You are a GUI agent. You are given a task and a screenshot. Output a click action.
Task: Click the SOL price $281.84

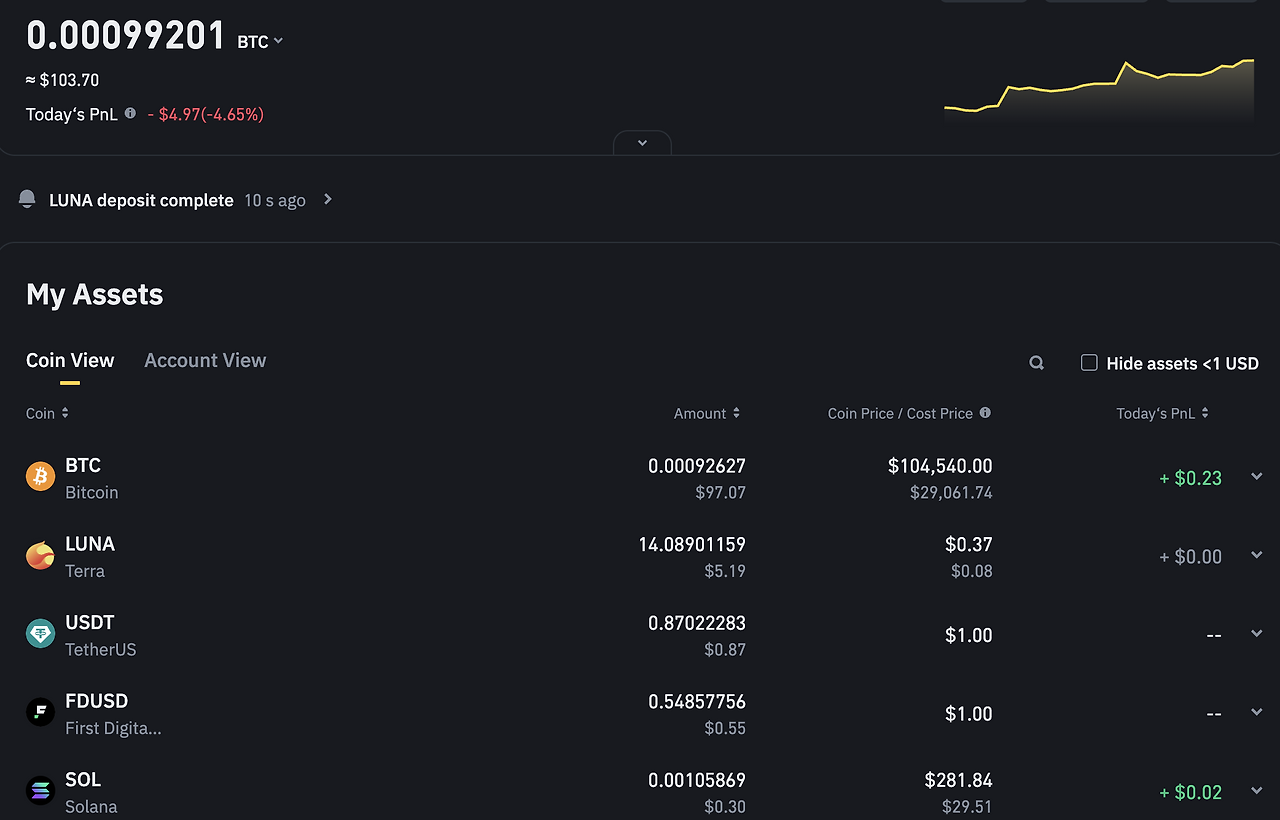tap(959, 780)
